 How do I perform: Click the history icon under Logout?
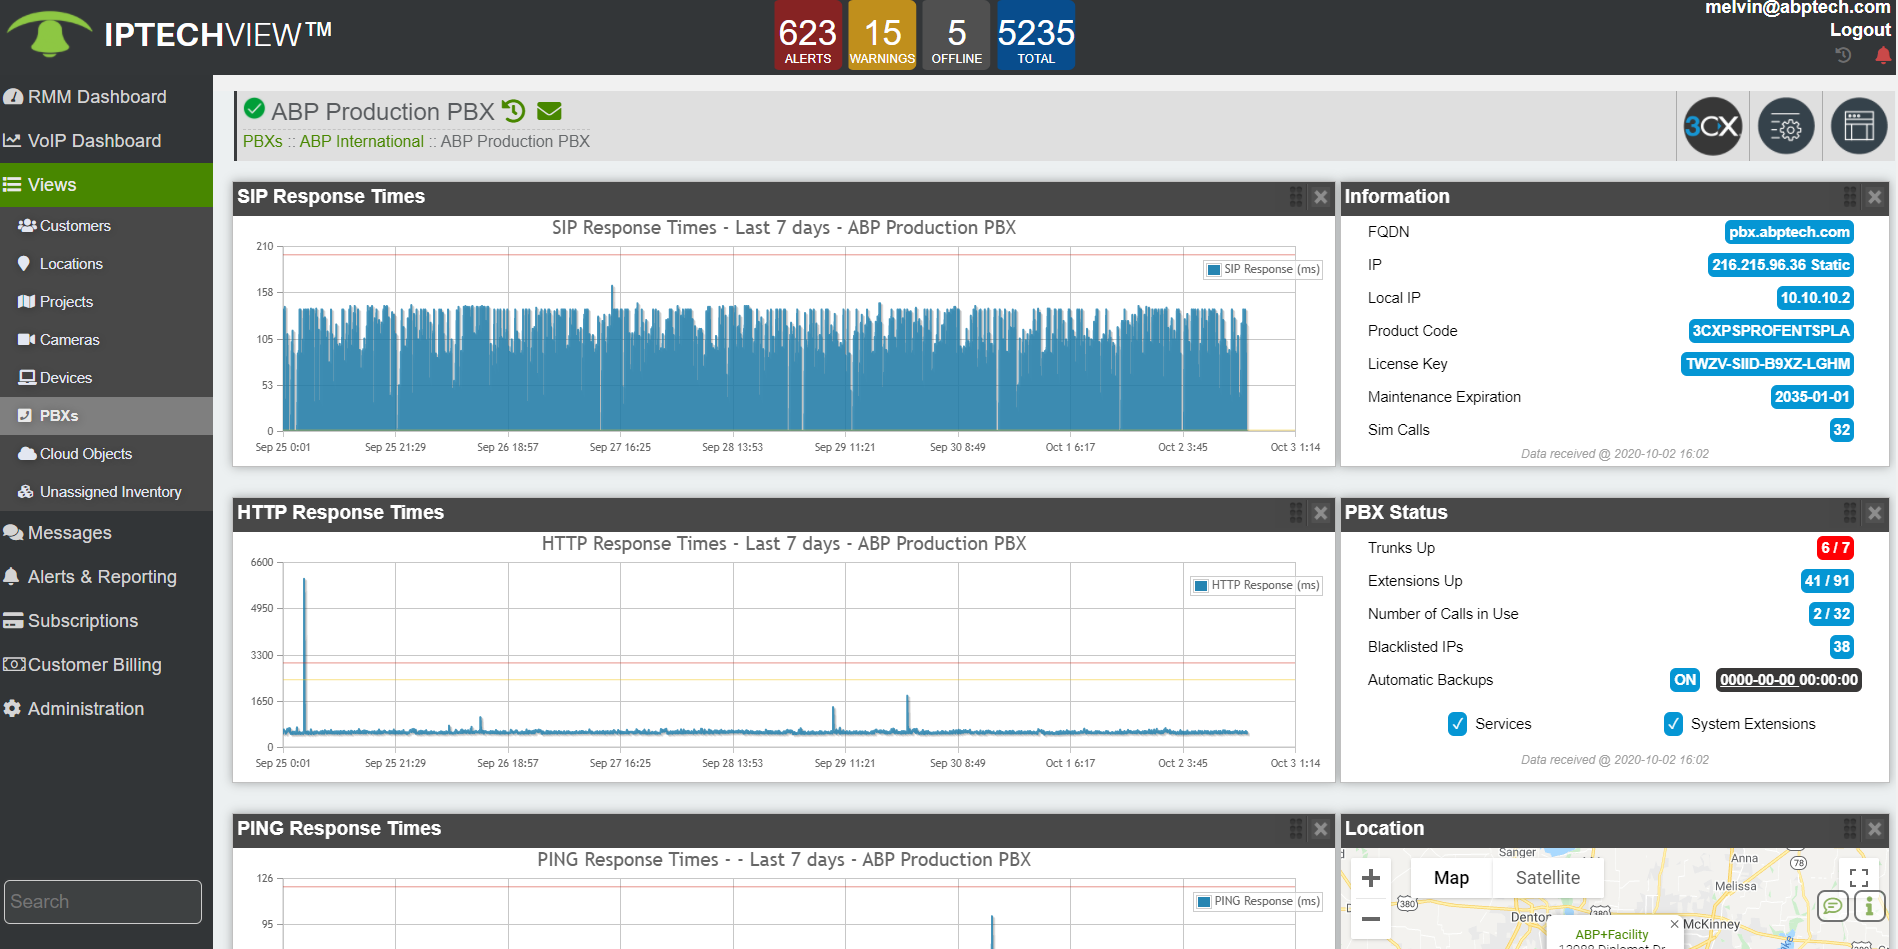click(x=1843, y=56)
